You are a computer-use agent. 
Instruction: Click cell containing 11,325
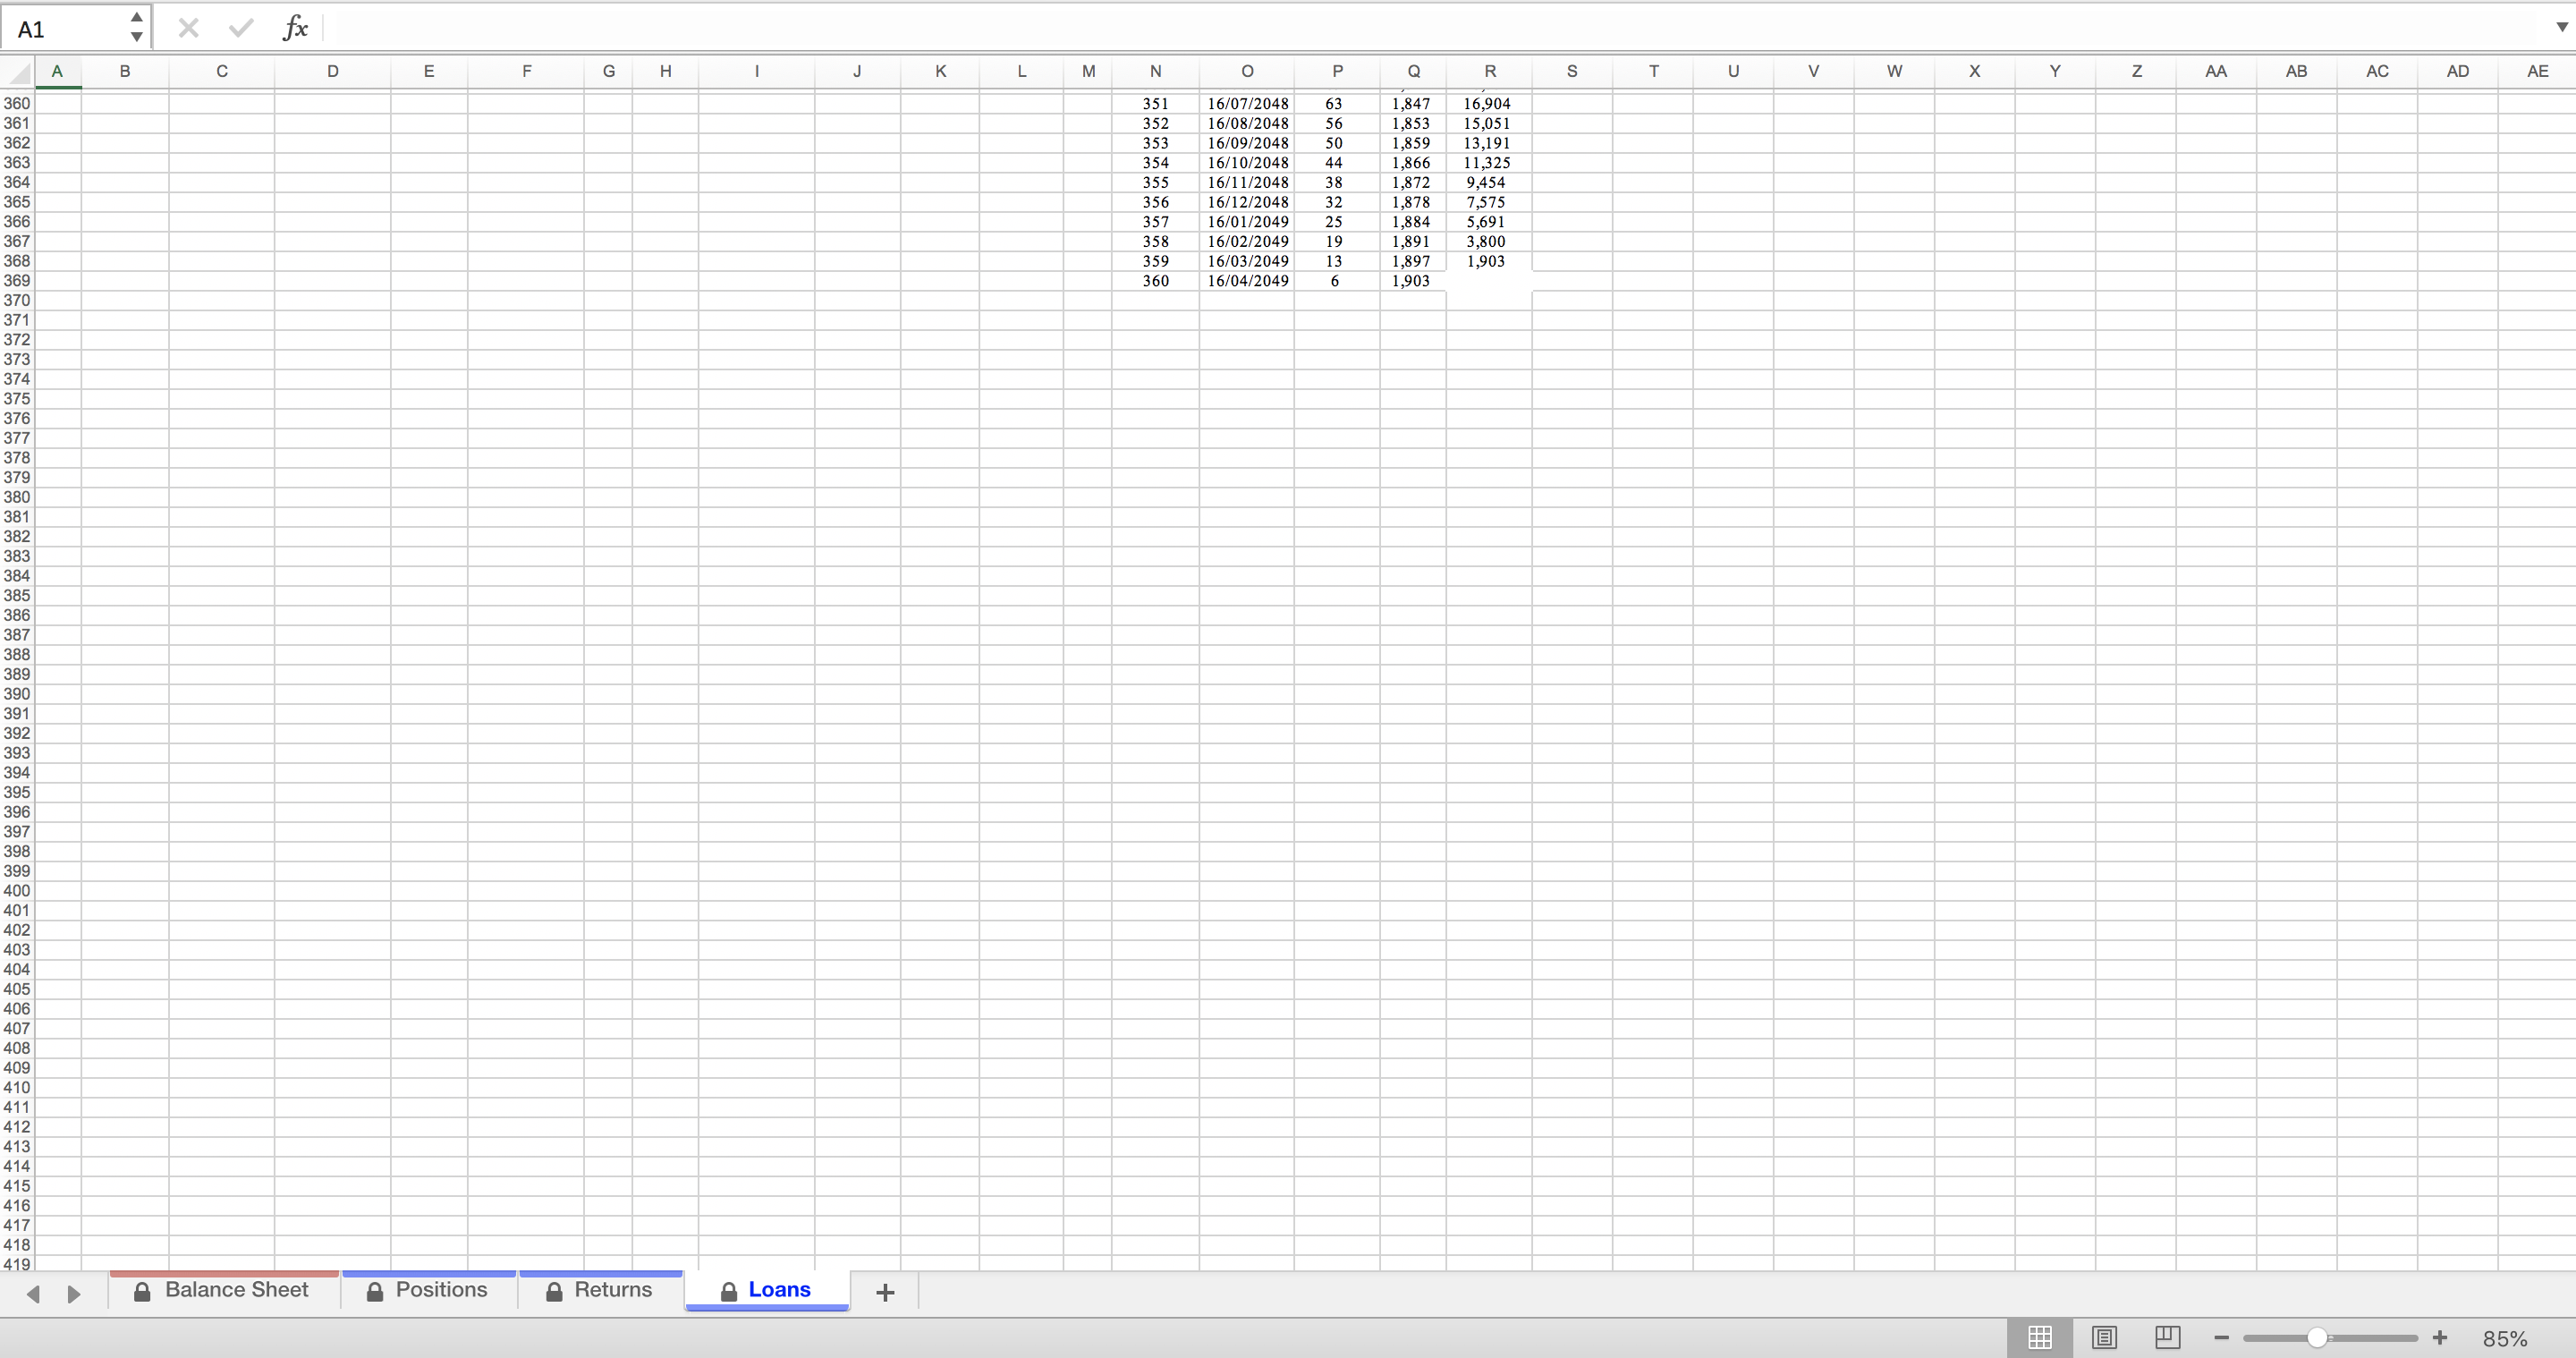point(1489,162)
